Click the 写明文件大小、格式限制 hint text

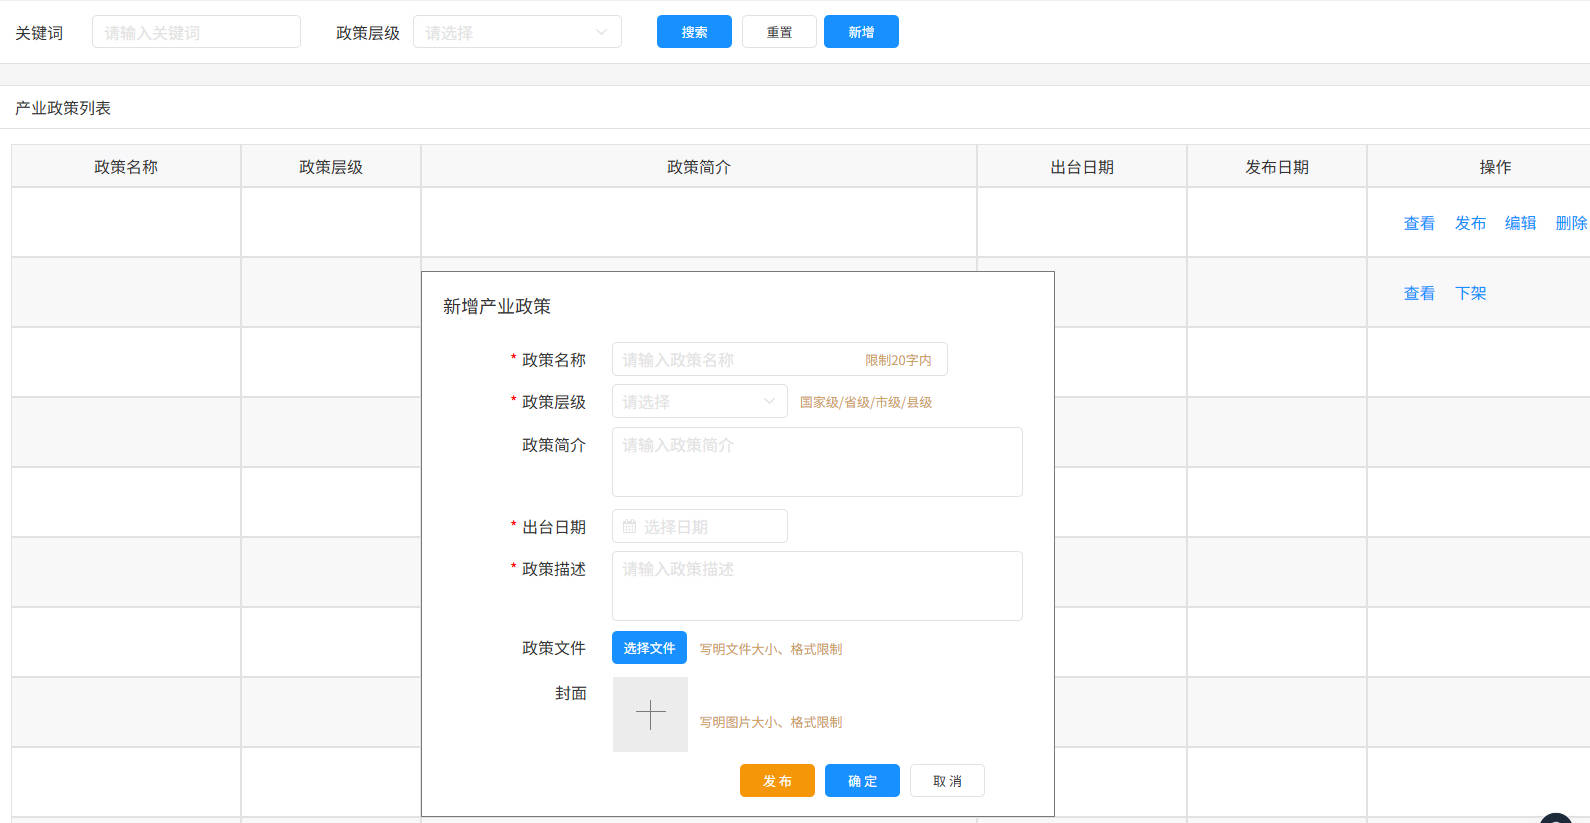pos(770,649)
